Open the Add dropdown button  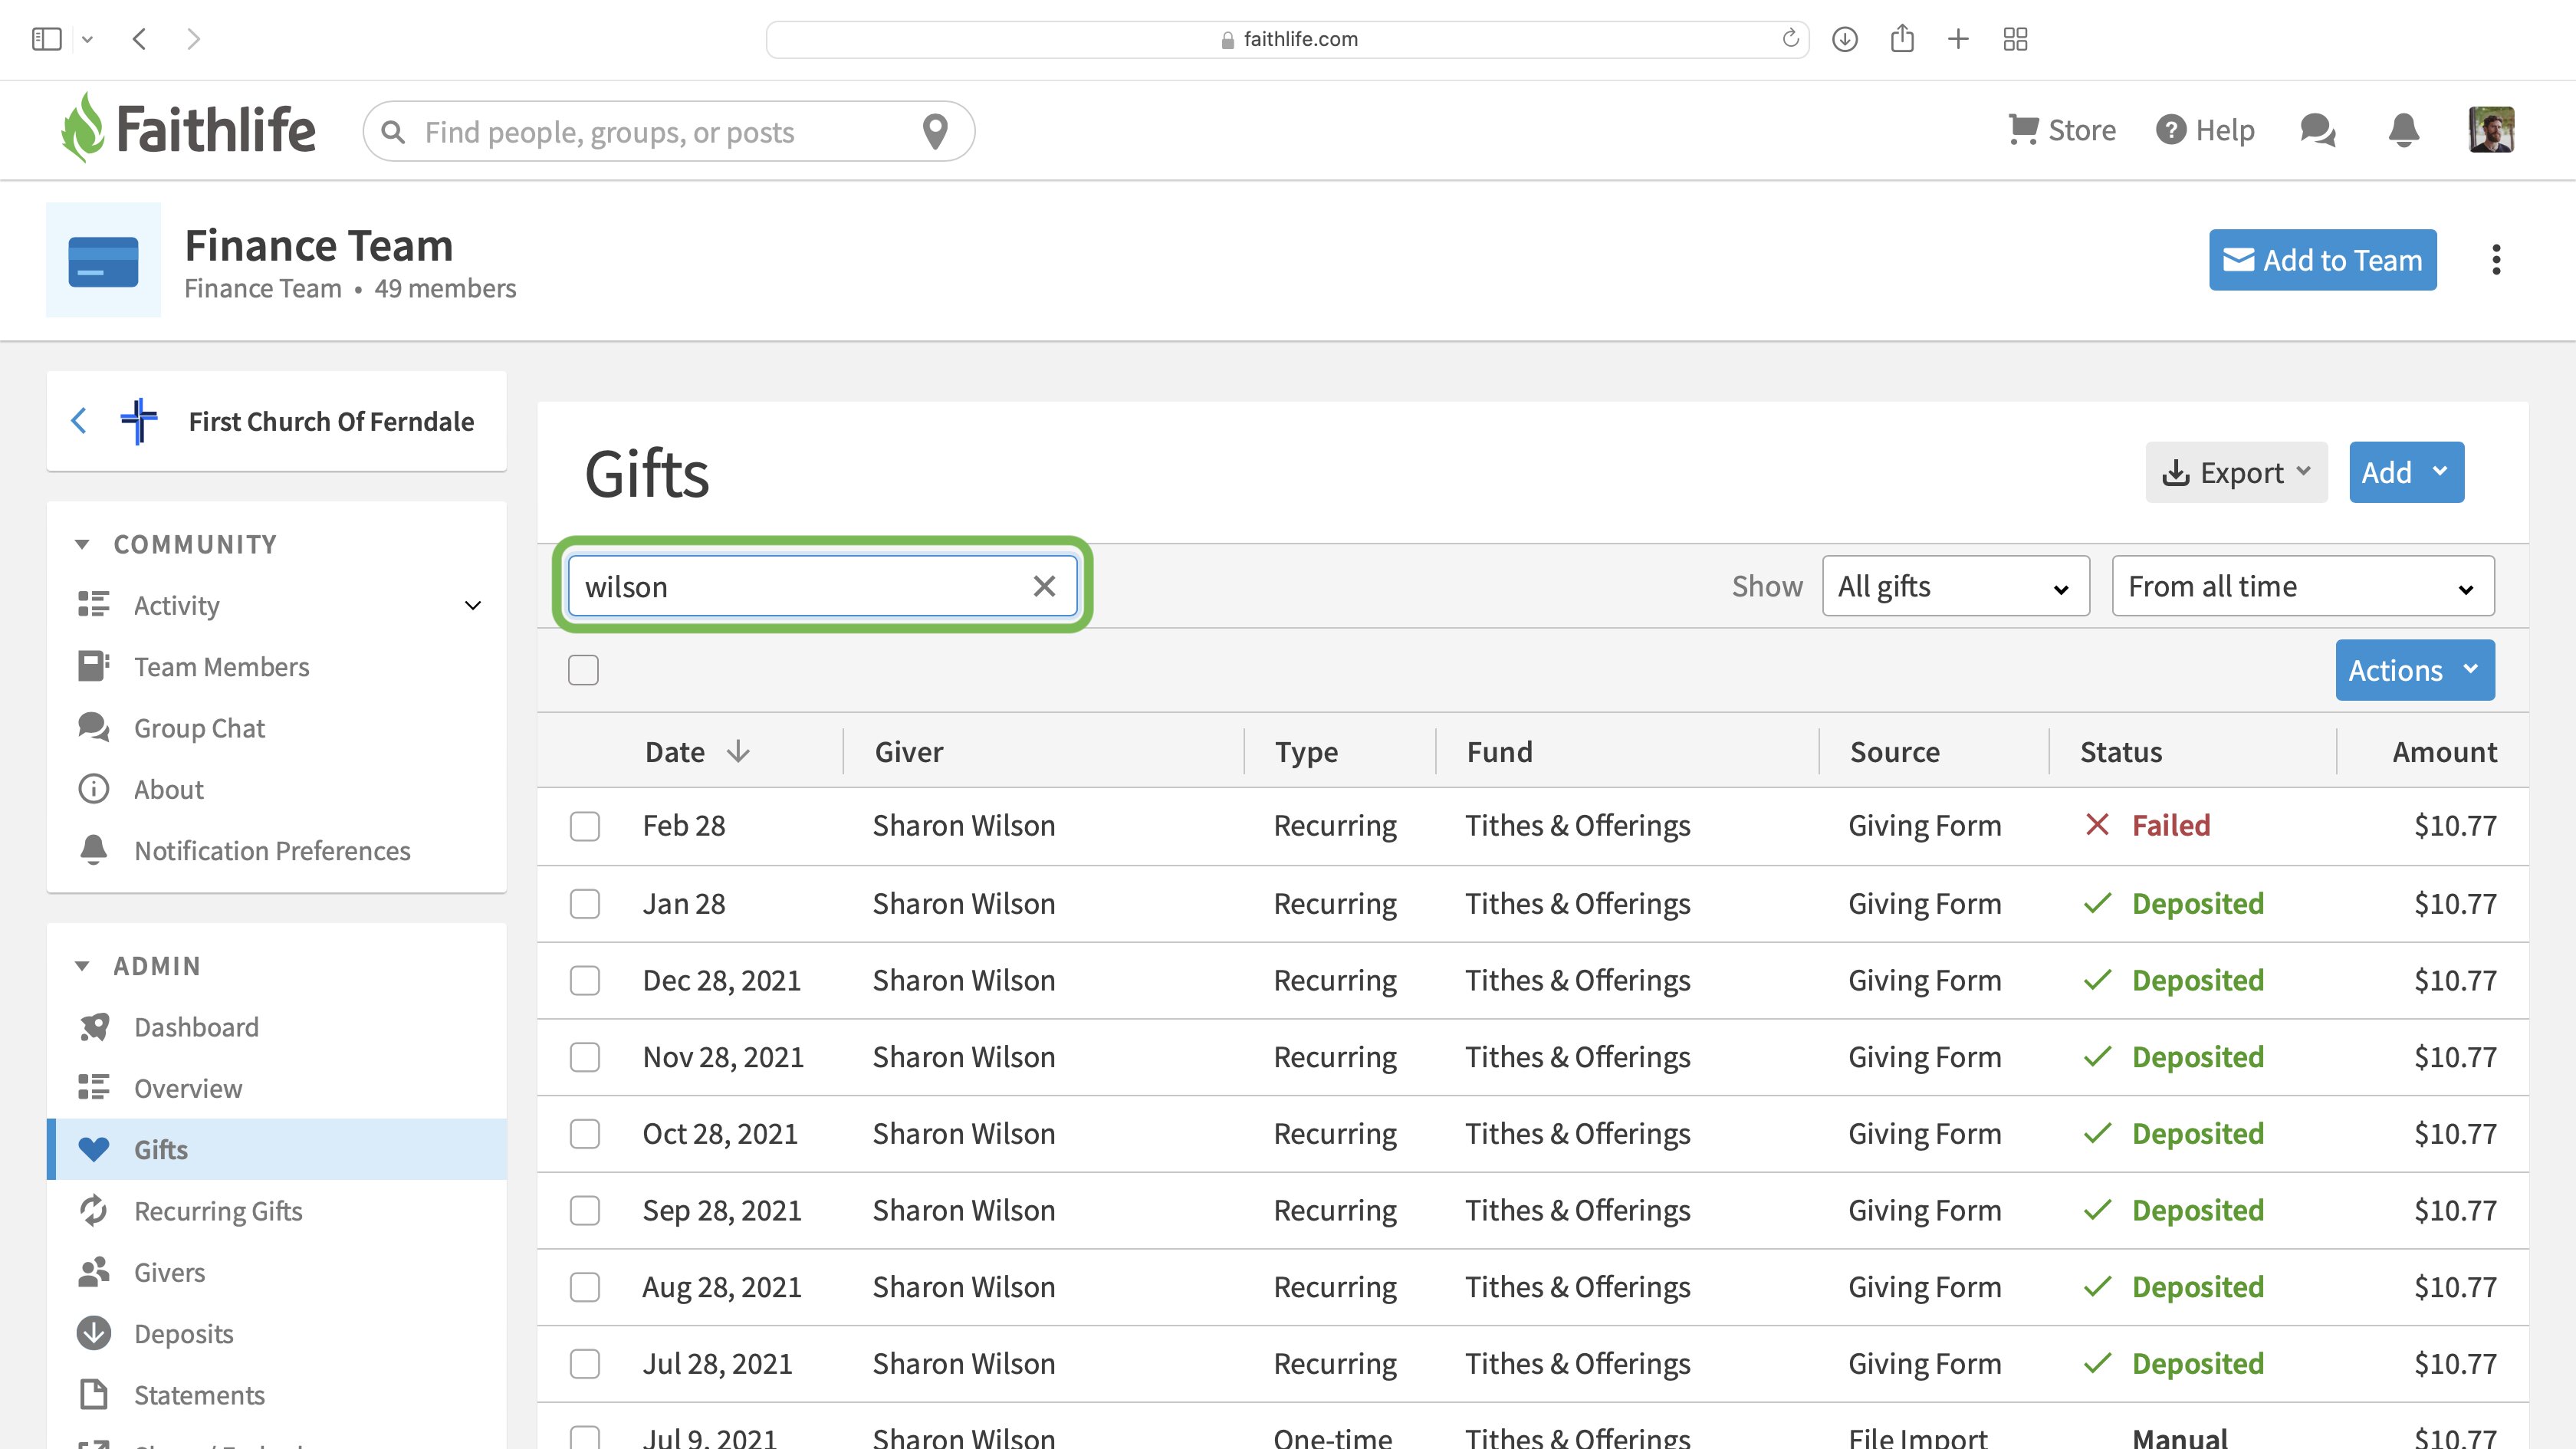pyautogui.click(x=2406, y=472)
